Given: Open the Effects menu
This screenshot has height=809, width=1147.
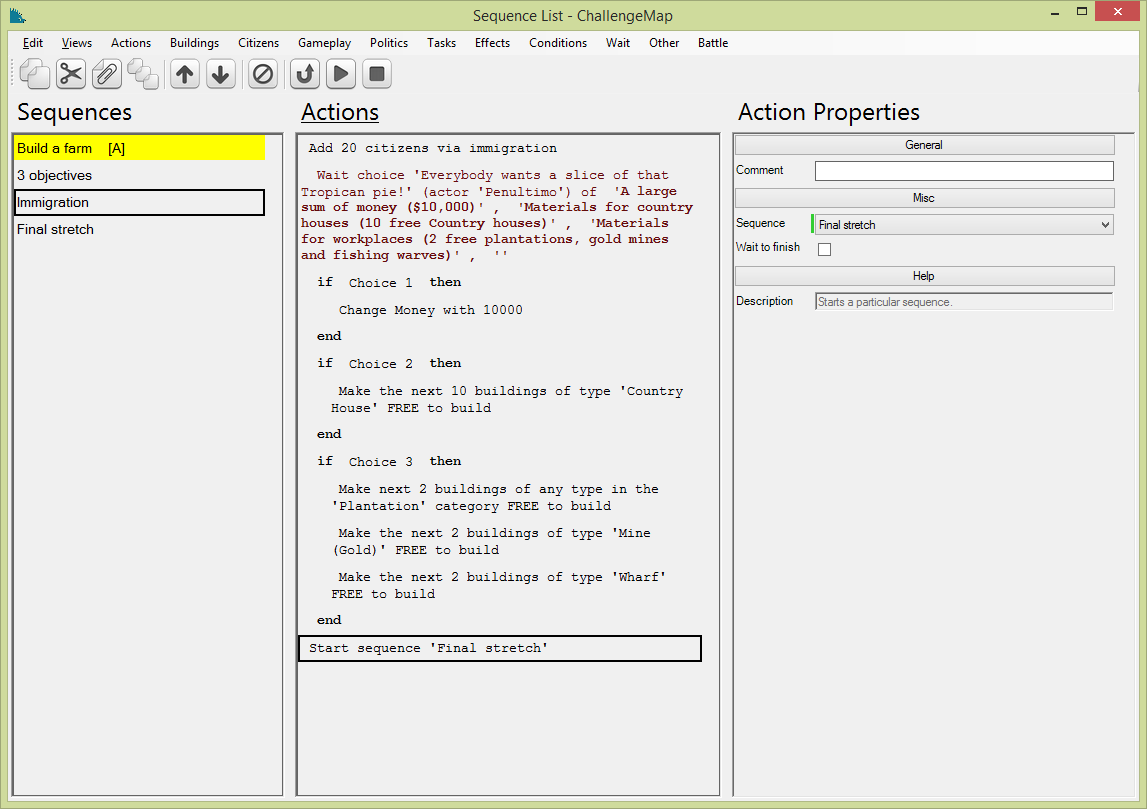Looking at the screenshot, I should tap(492, 42).
